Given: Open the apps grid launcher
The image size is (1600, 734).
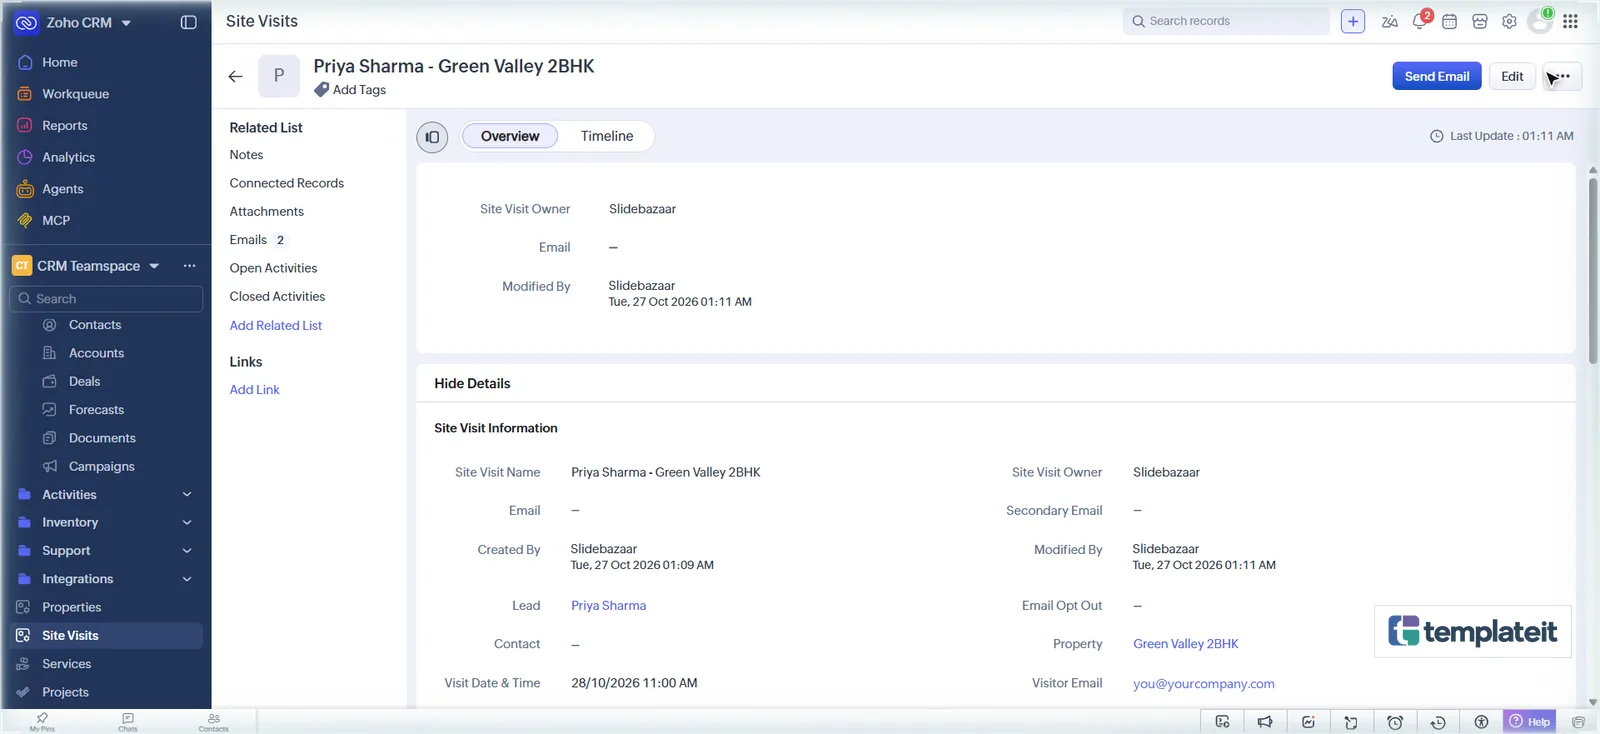Looking at the screenshot, I should pyautogui.click(x=1570, y=21).
